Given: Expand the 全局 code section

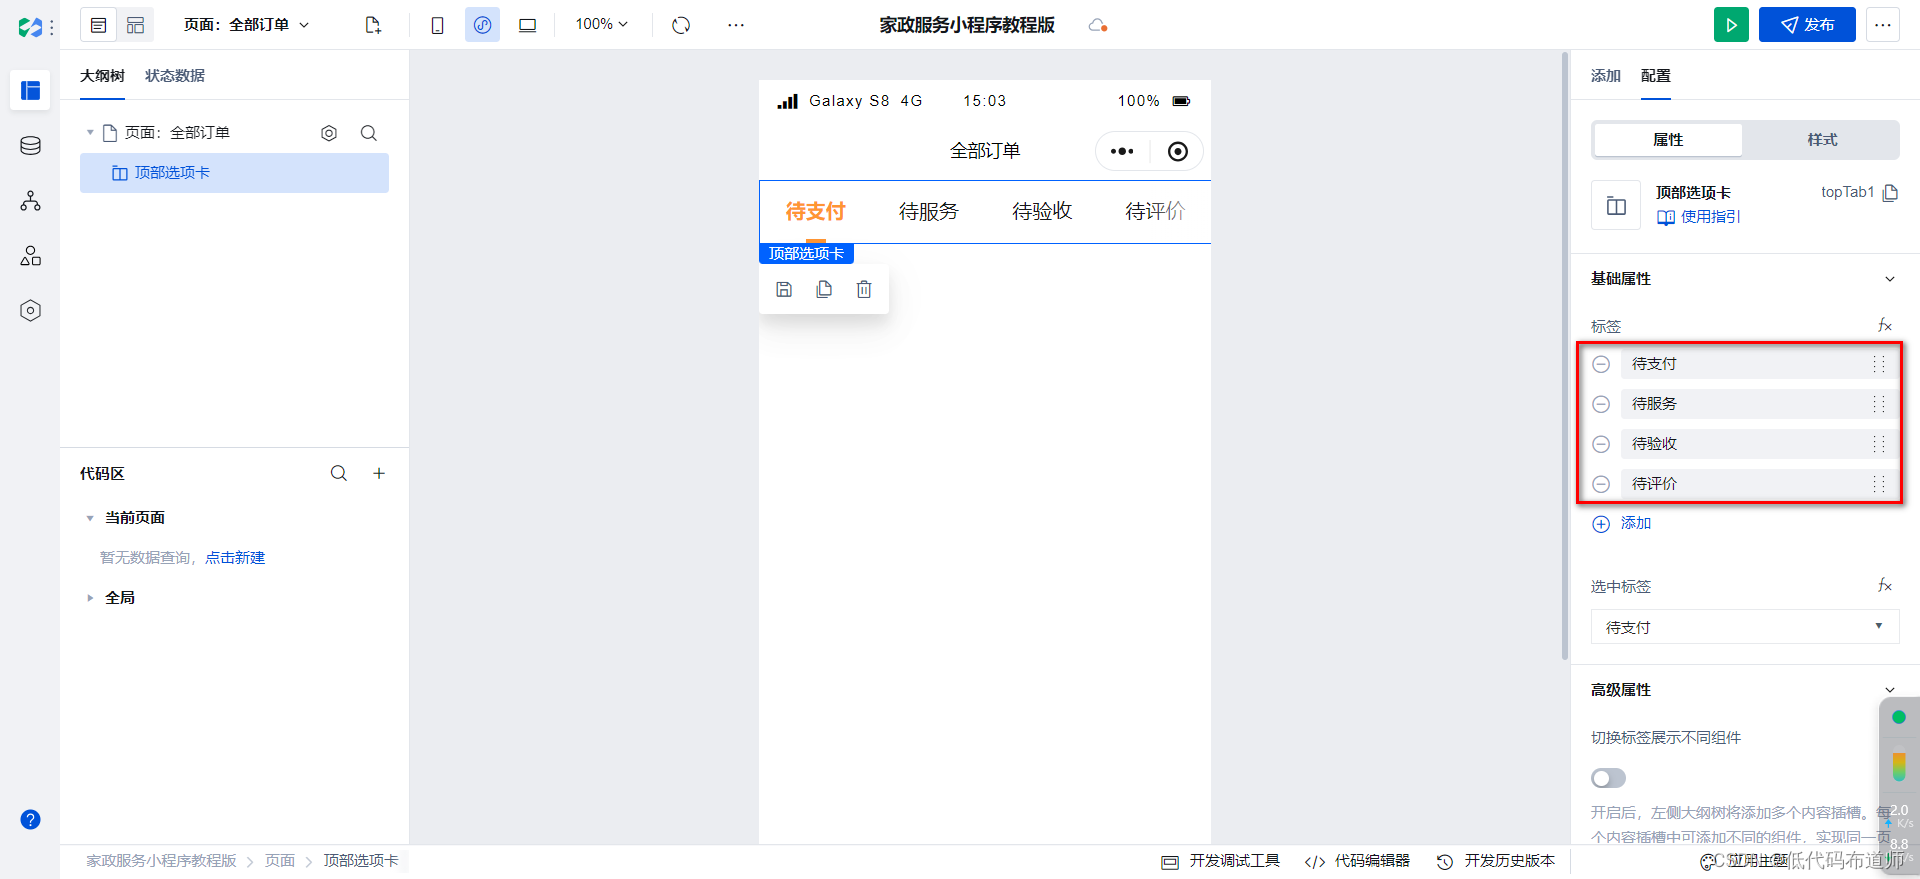Looking at the screenshot, I should click(x=90, y=598).
